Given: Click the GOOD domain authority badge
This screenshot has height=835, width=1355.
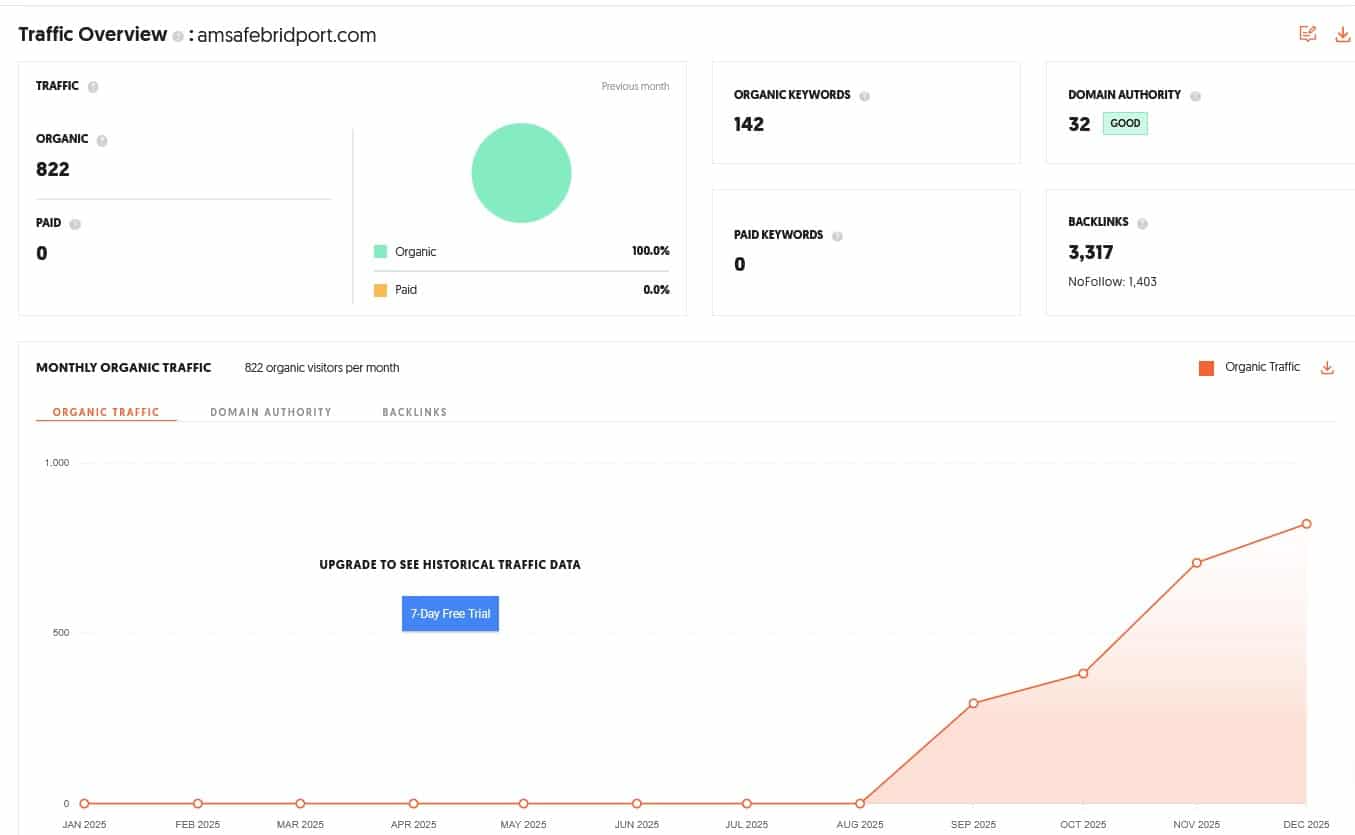Looking at the screenshot, I should click(x=1125, y=124).
